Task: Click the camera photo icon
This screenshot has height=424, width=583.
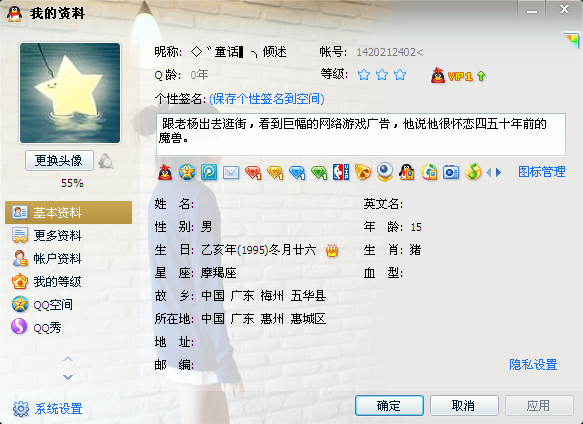Action: [x=451, y=173]
